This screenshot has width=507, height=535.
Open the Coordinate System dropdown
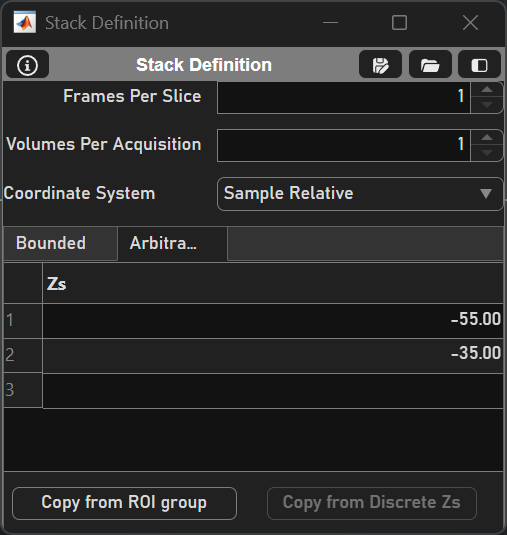[x=360, y=194]
